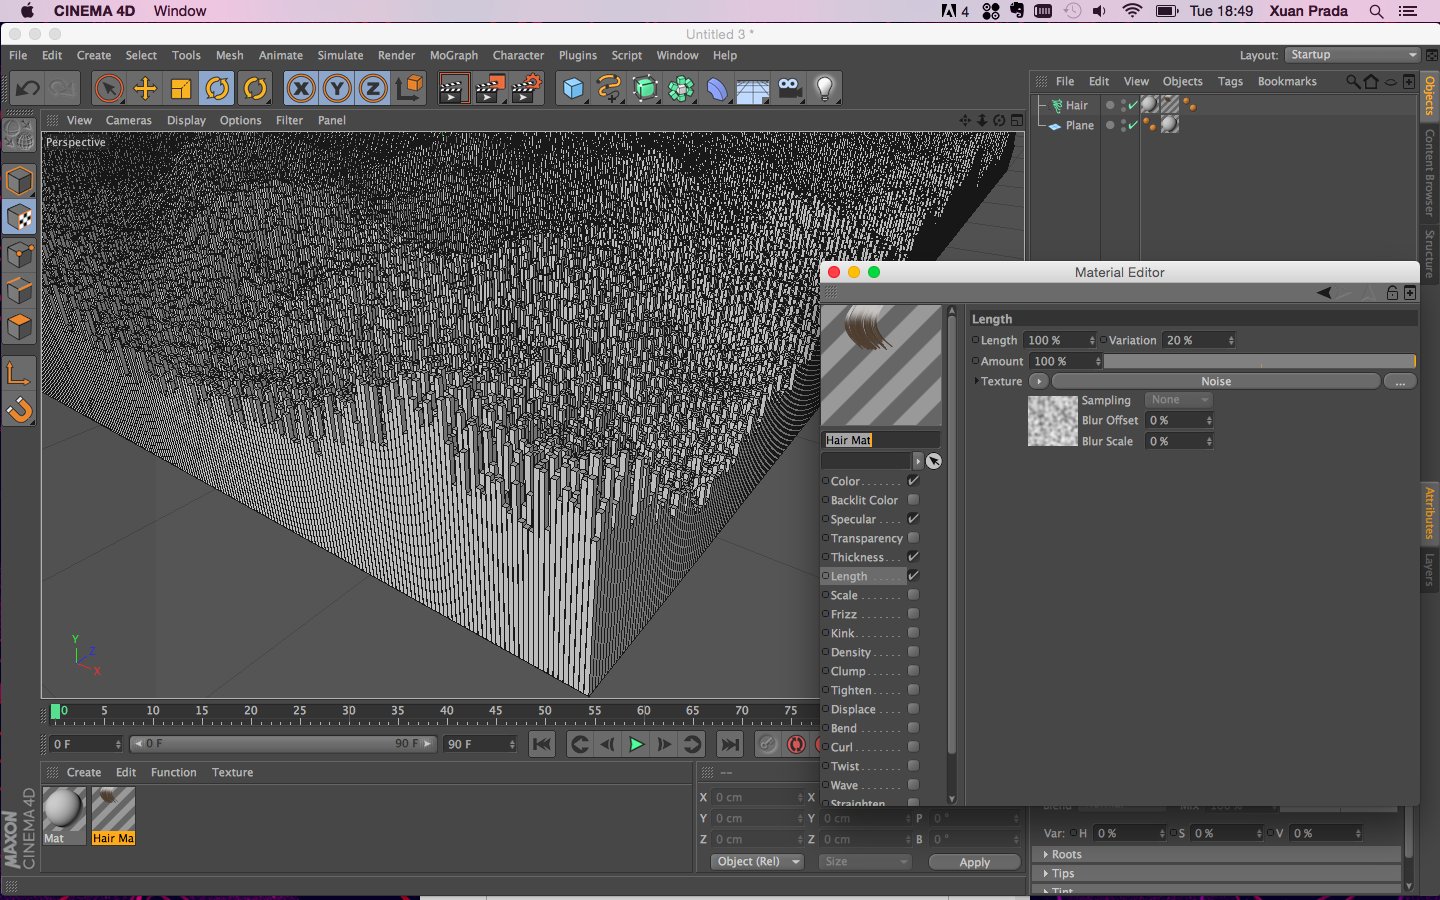Screen dimensions: 1440x900
Task: Click the timeline range slider
Action: (x=283, y=744)
